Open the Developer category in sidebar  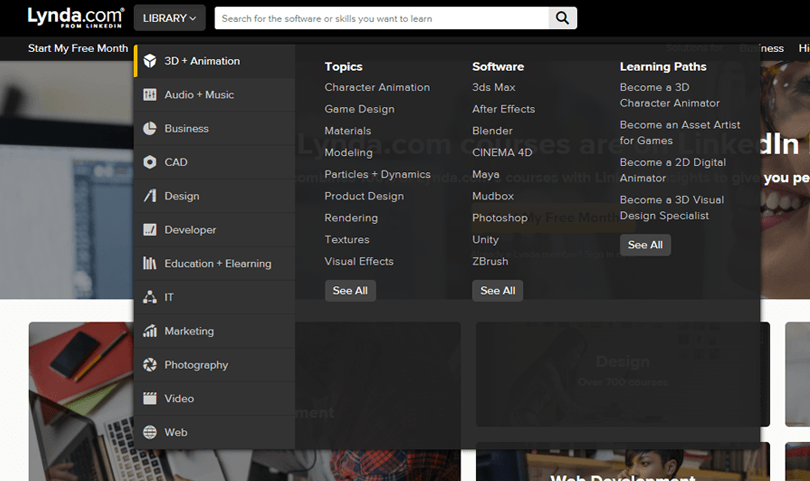pos(190,230)
